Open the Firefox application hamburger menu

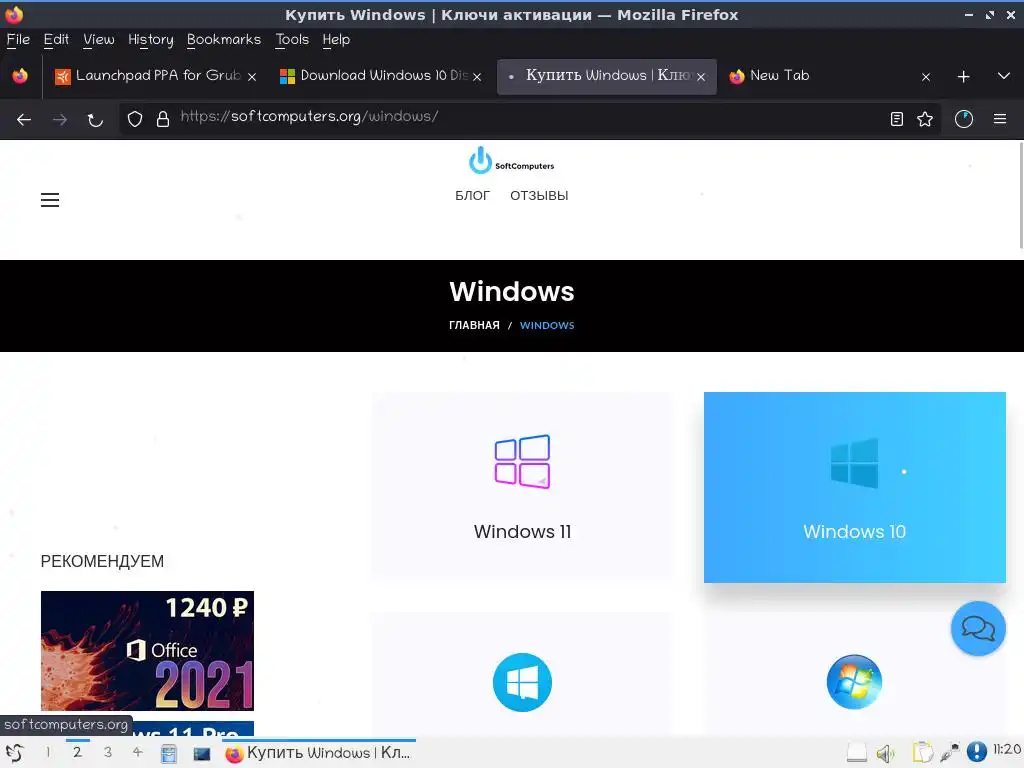(x=1000, y=119)
